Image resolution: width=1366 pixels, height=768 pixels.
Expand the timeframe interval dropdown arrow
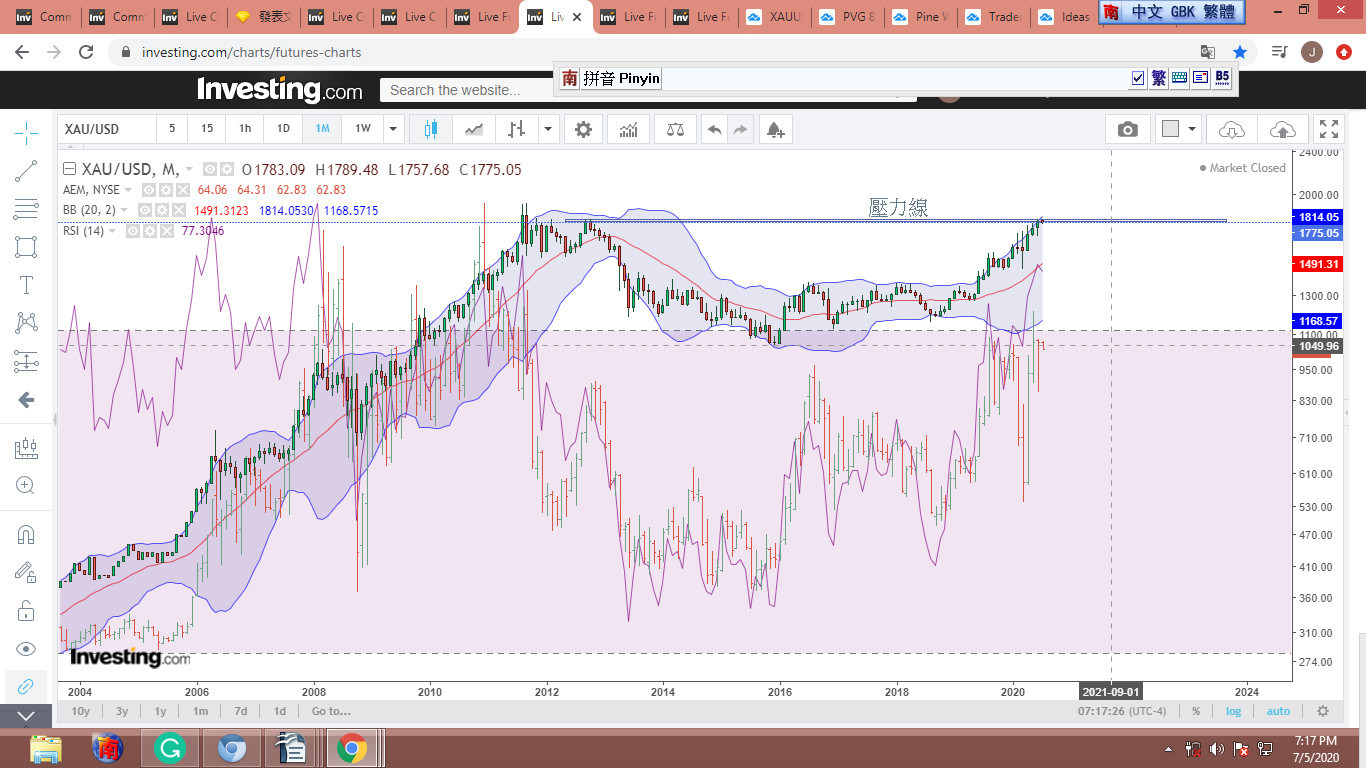click(394, 129)
